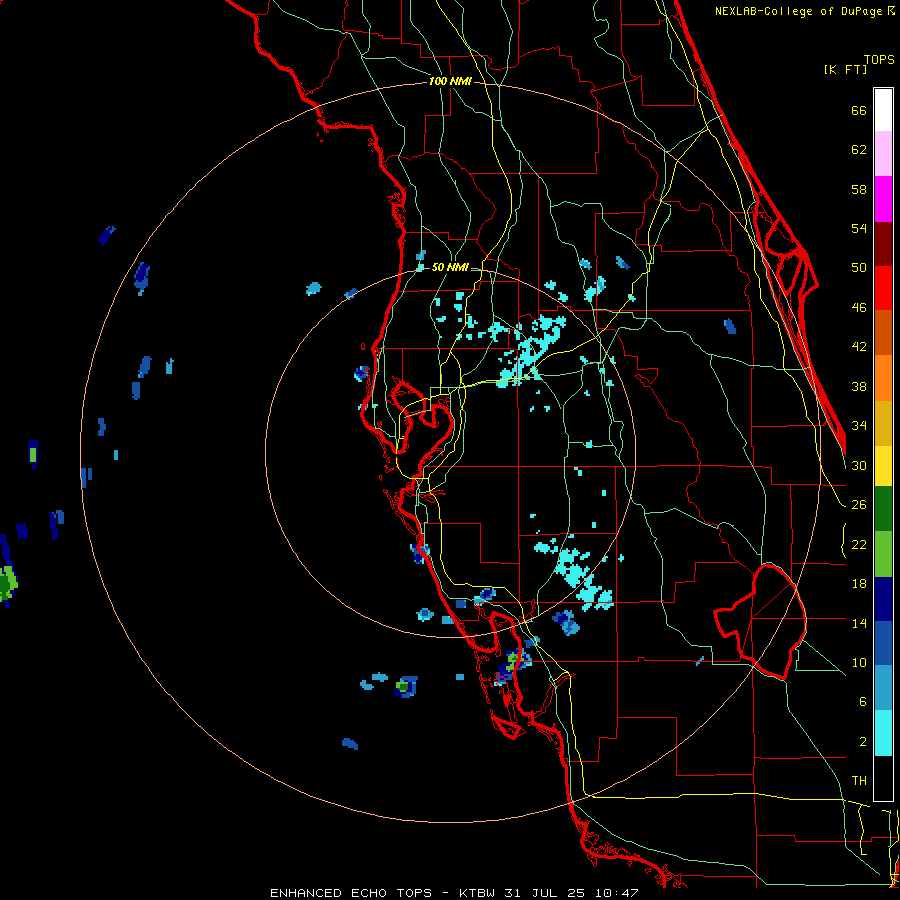Click the 46 legend value
This screenshot has width=900, height=900.
[x=859, y=308]
